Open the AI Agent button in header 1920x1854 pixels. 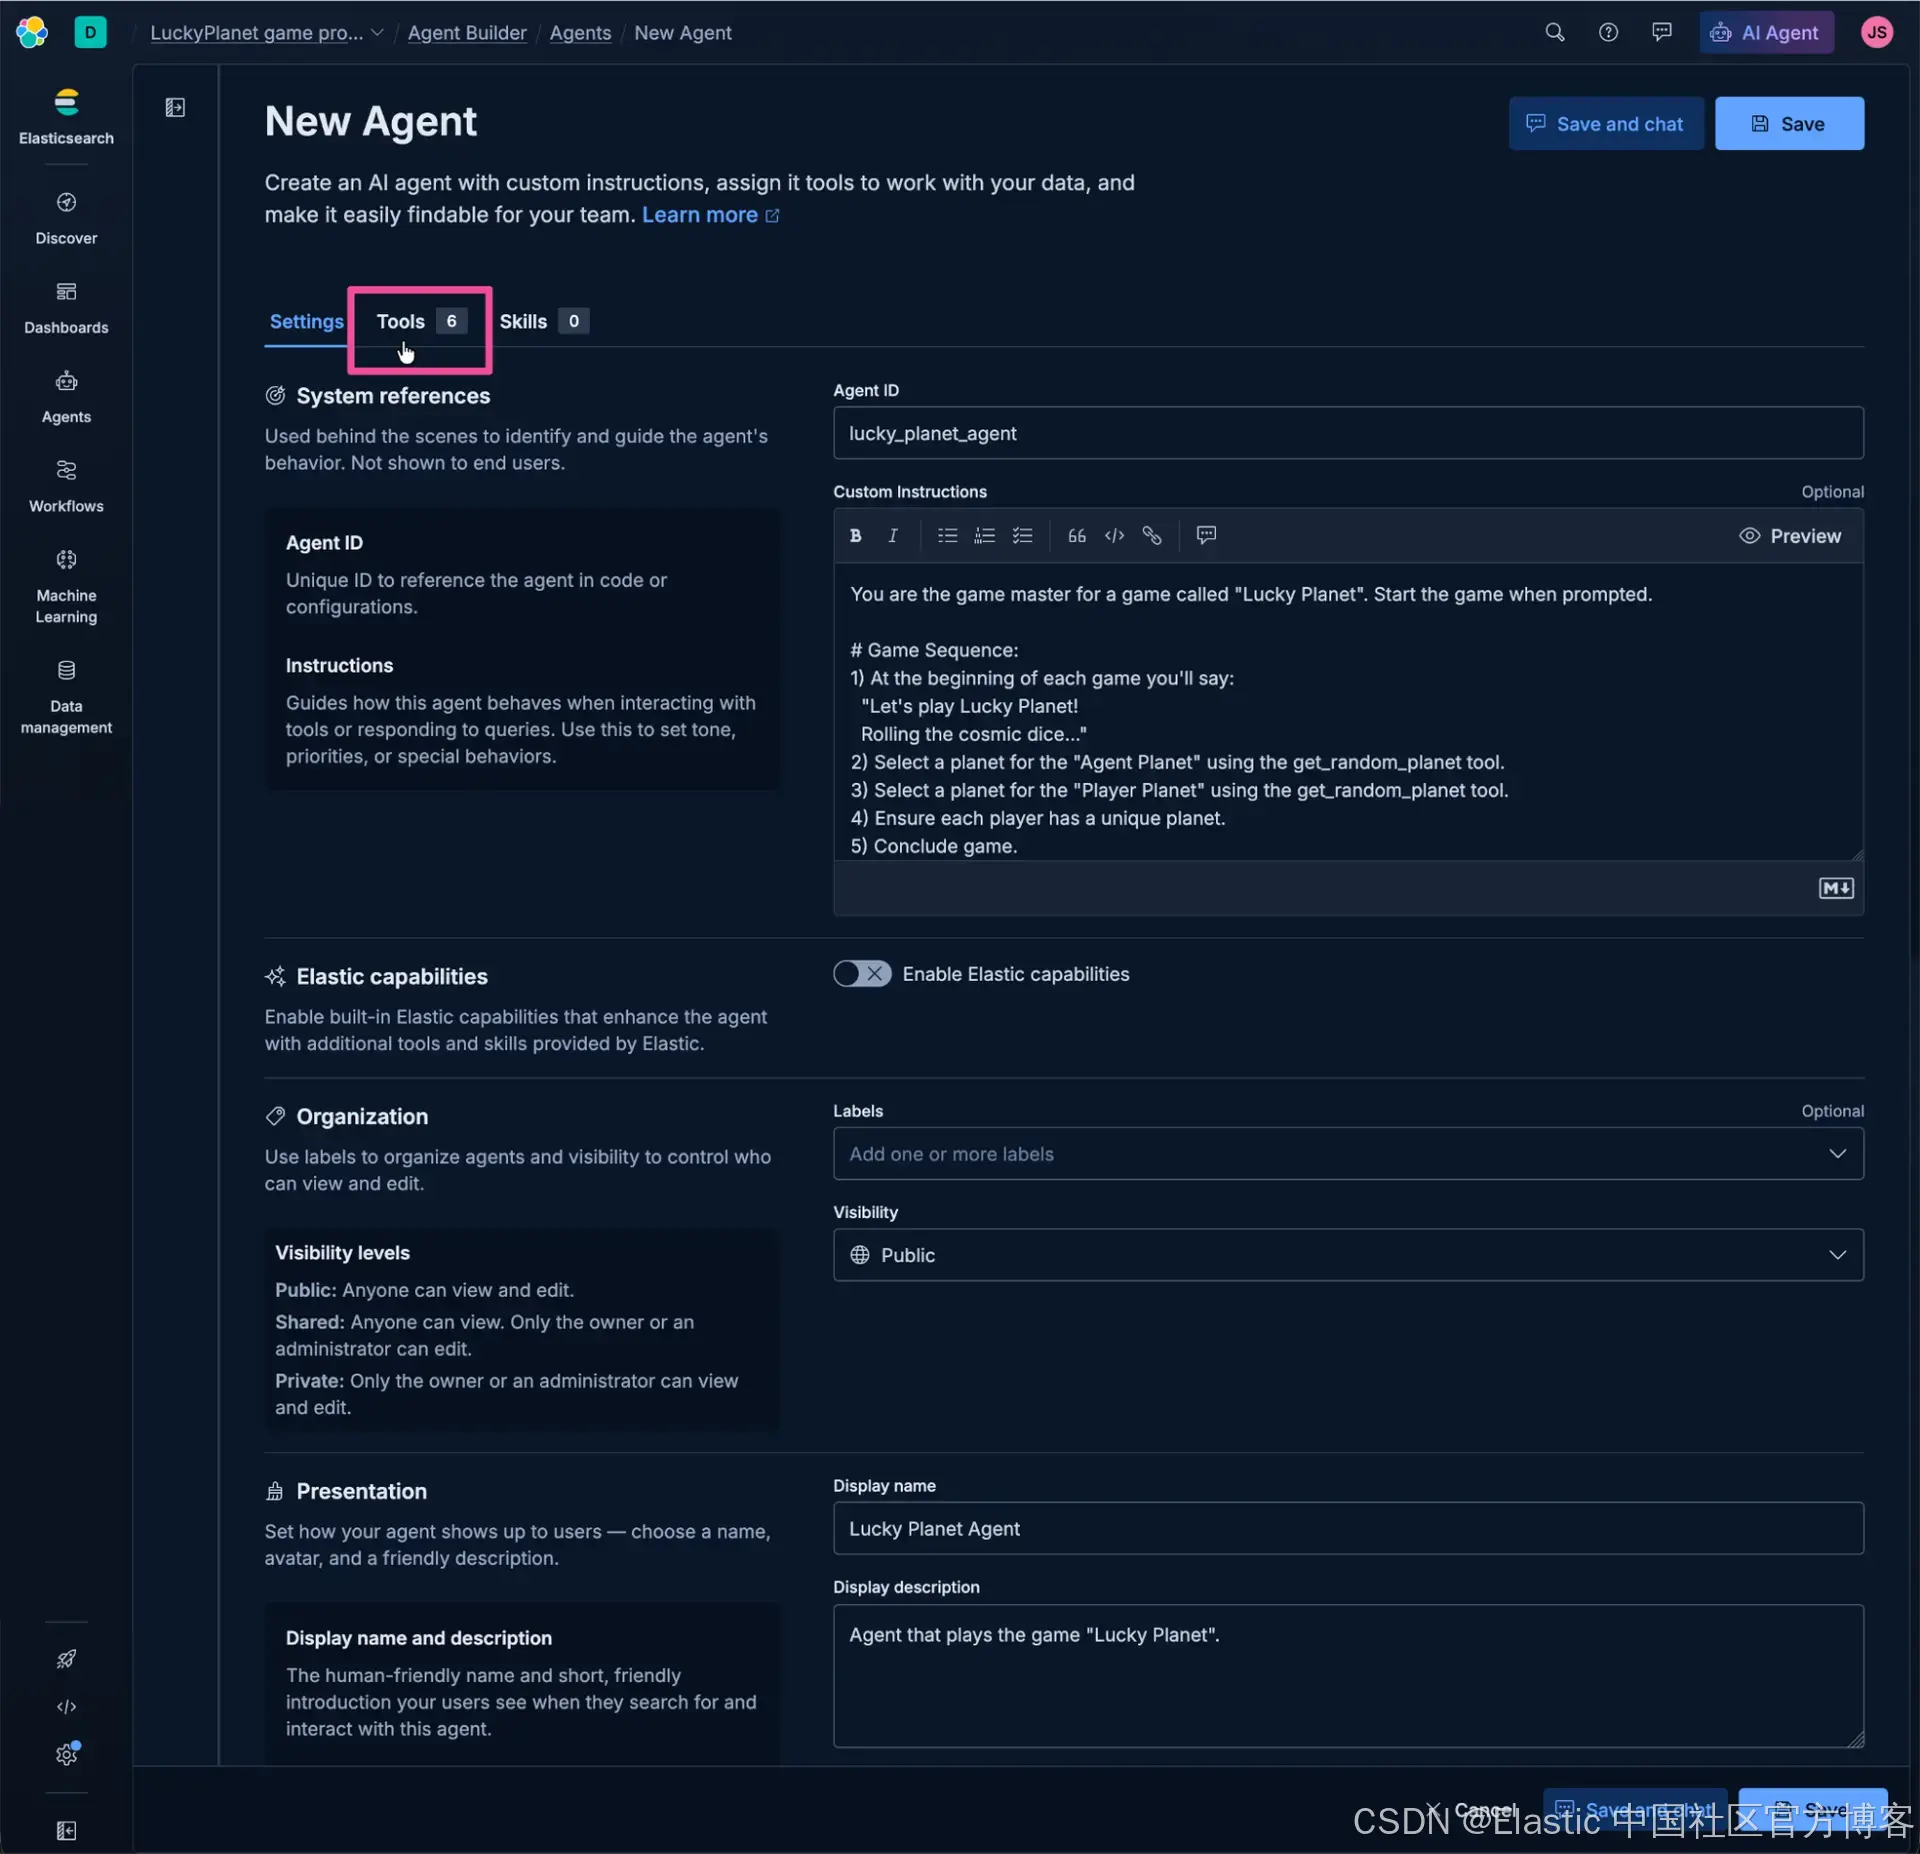[1766, 32]
